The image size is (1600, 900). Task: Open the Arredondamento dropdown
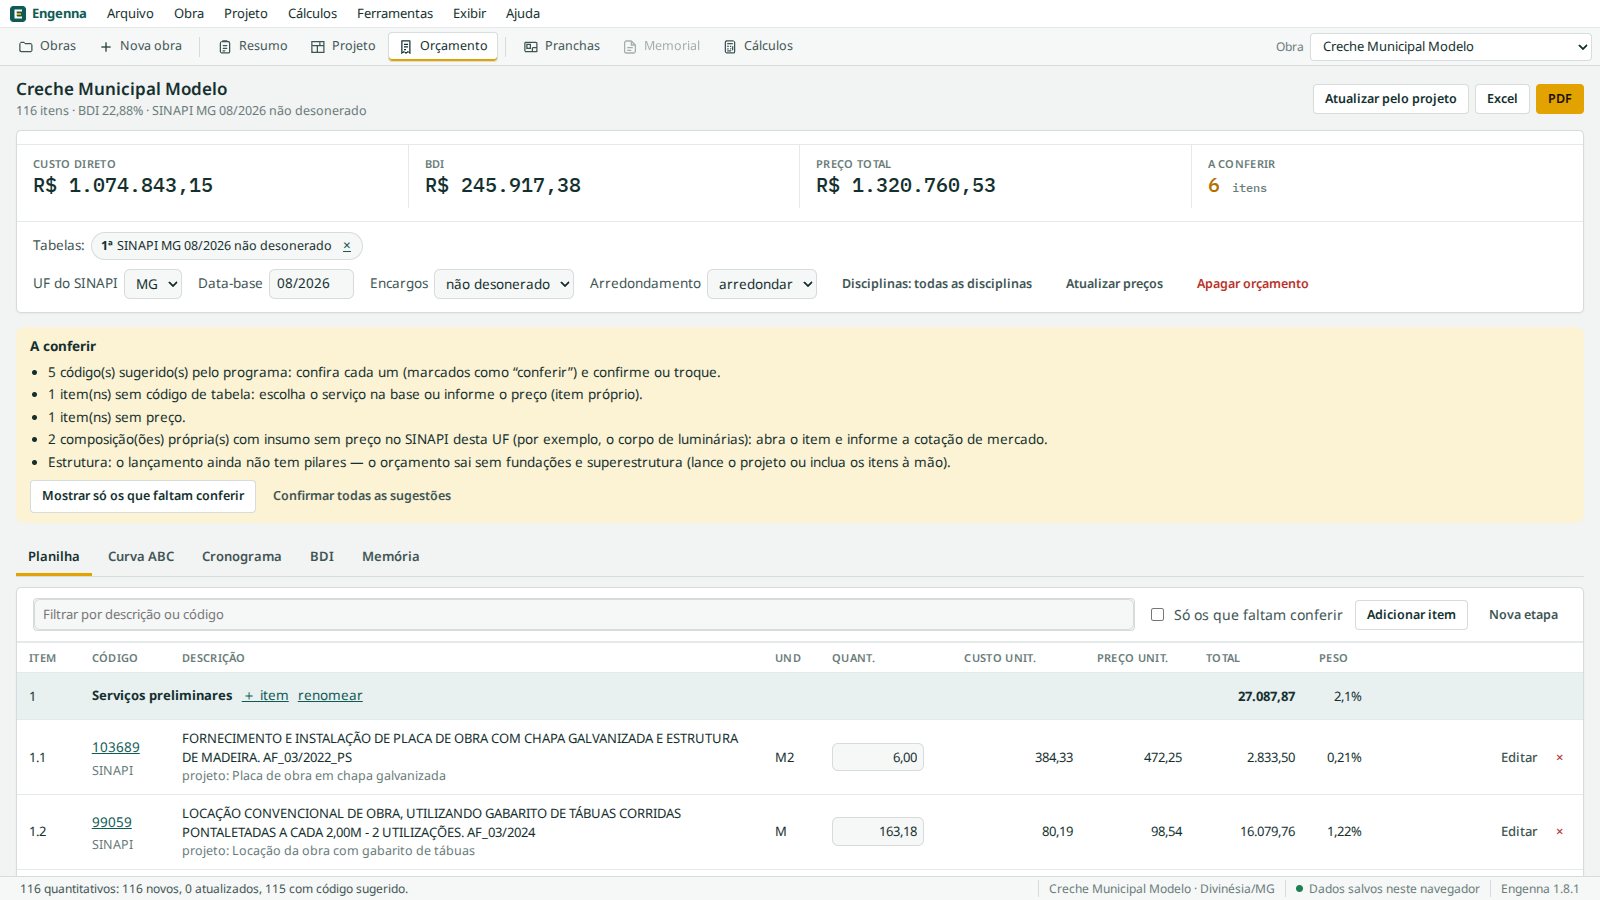[762, 284]
